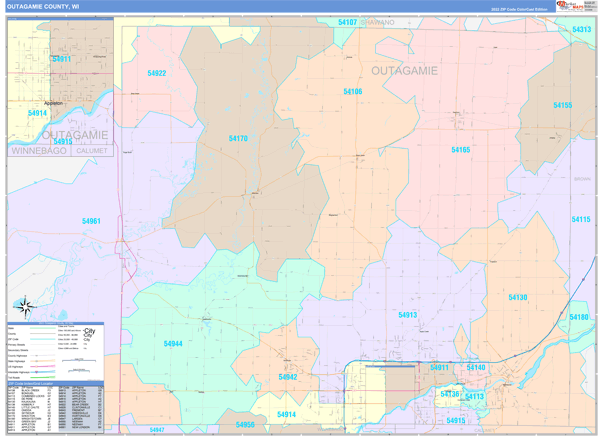The width and height of the screenshot is (600, 436).
Task: Click the 54961 ZIP code label
Action: tap(91, 221)
